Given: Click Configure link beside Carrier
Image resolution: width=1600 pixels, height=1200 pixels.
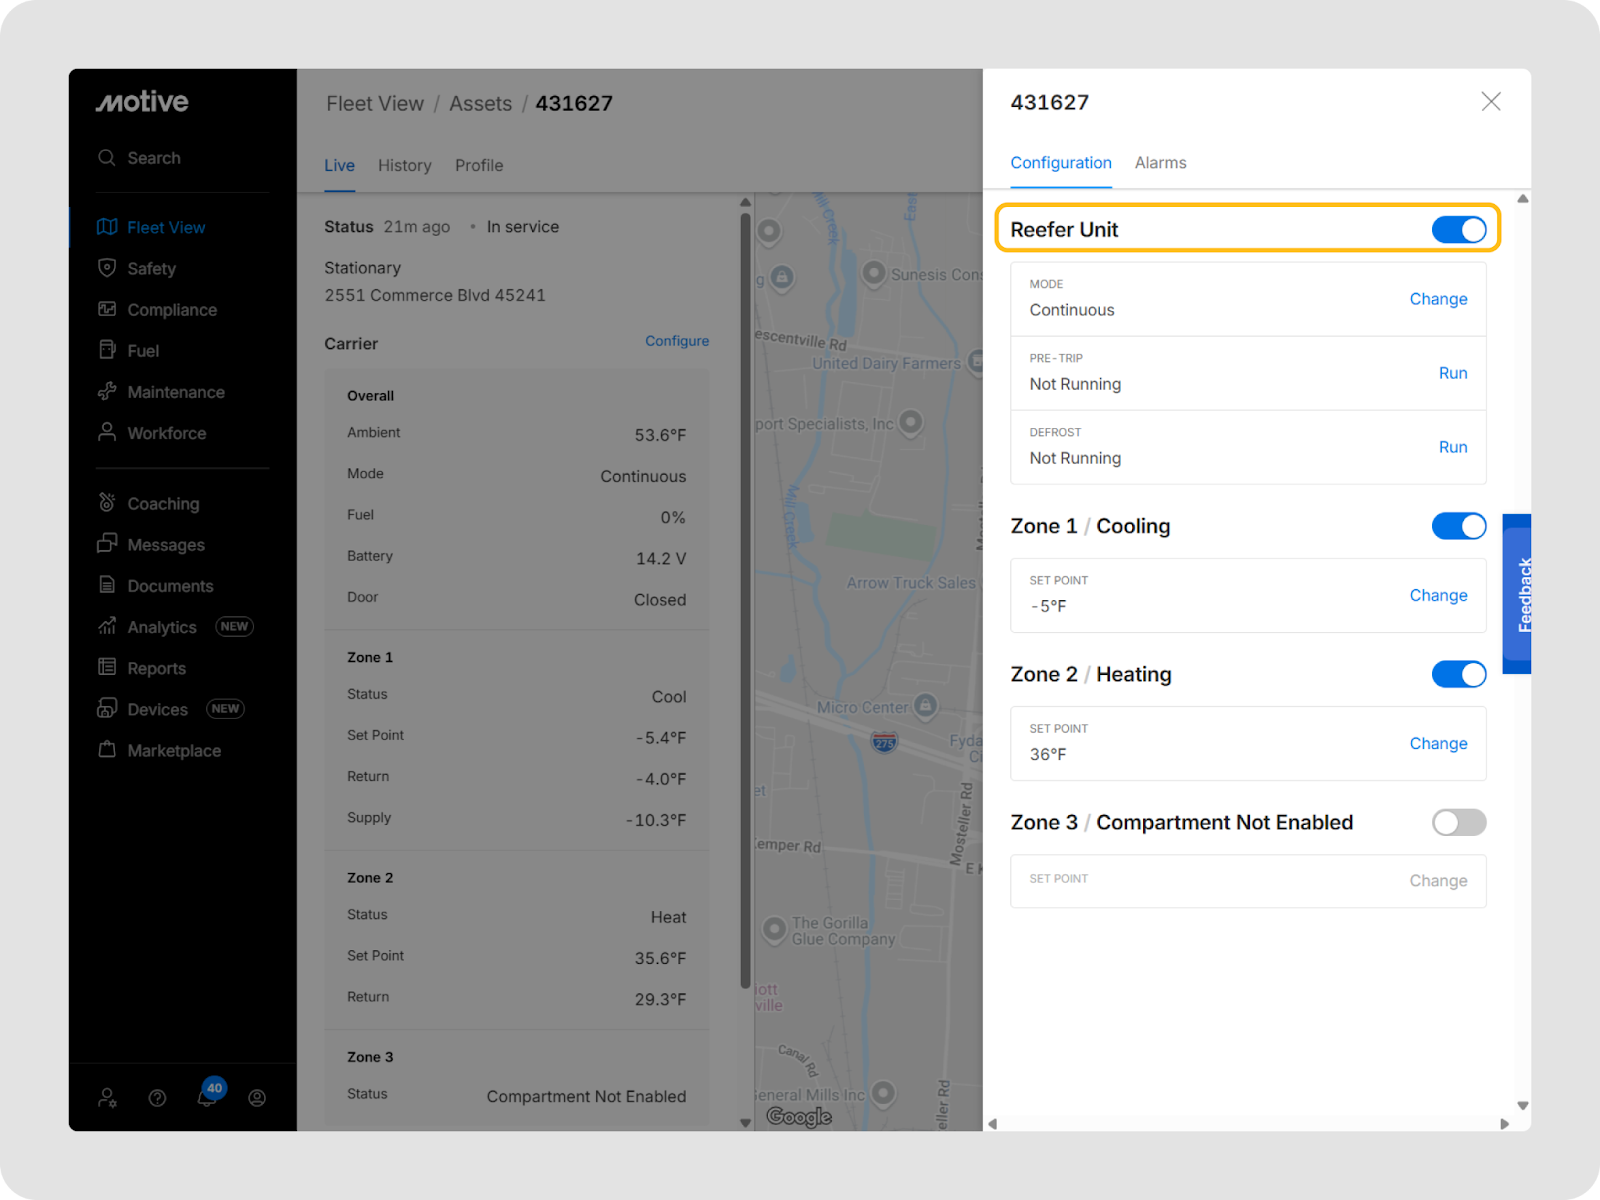Looking at the screenshot, I should 676,341.
